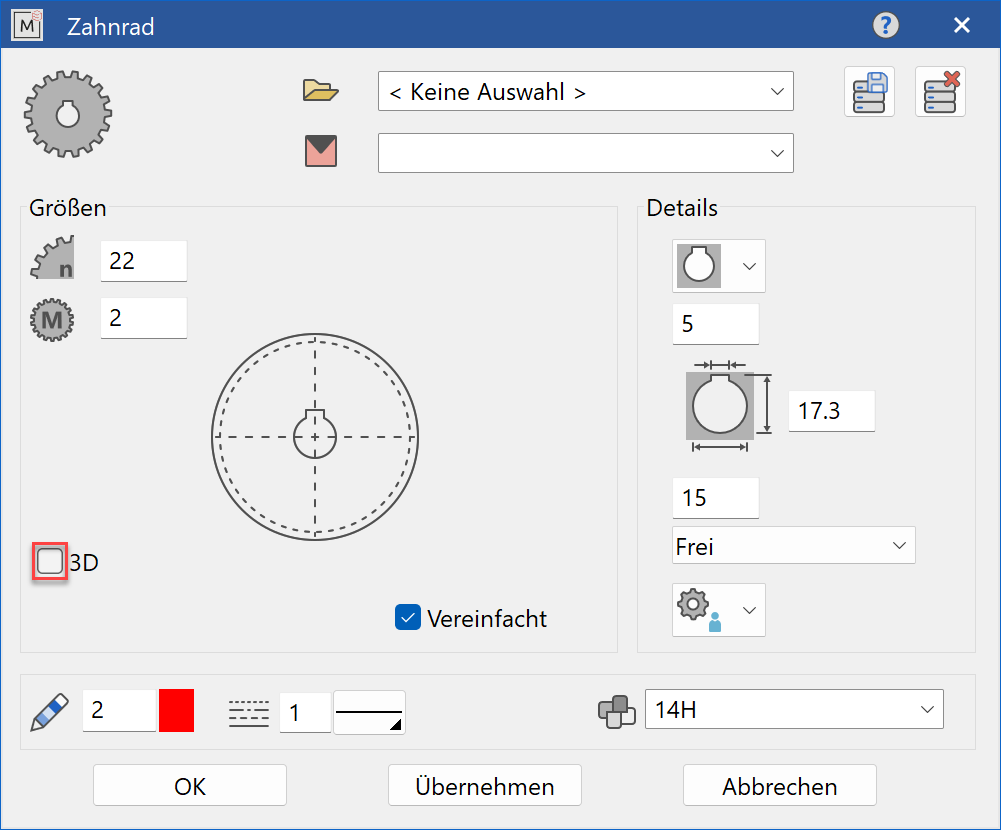The height and width of the screenshot is (830, 1001).
Task: Click the Übernehmen button
Action: tap(485, 786)
